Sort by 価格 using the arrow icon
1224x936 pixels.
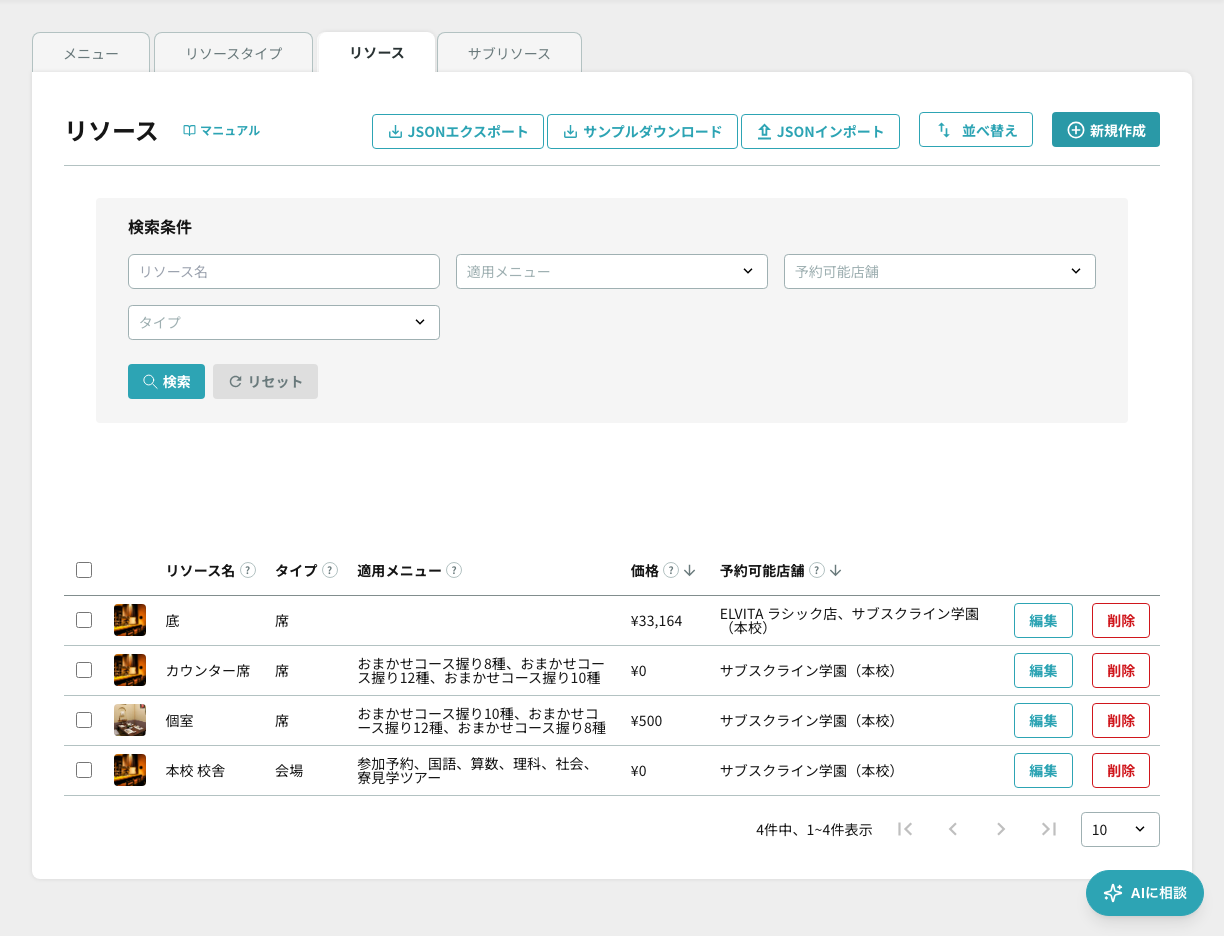click(x=690, y=570)
